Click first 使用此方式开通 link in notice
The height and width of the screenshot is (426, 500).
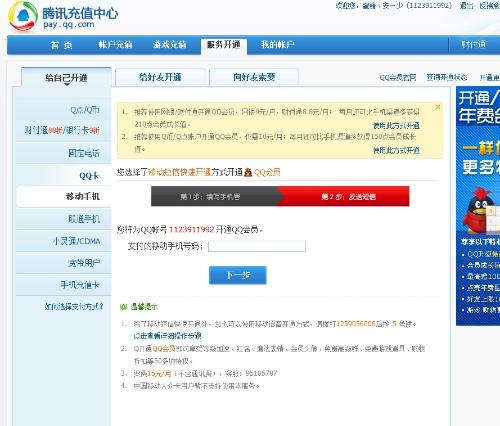[x=396, y=126]
